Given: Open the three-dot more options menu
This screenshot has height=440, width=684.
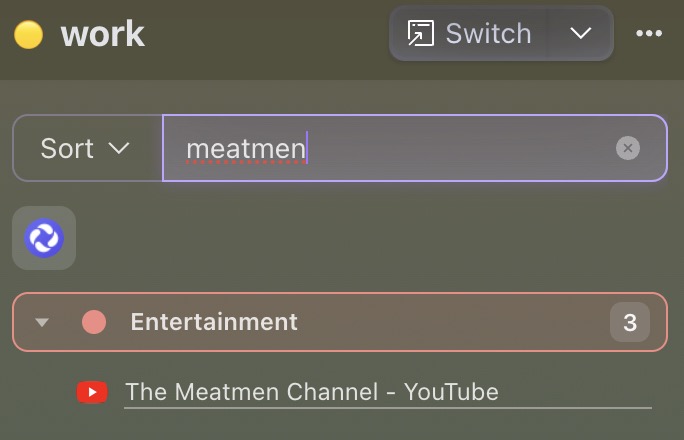Looking at the screenshot, I should (x=649, y=34).
